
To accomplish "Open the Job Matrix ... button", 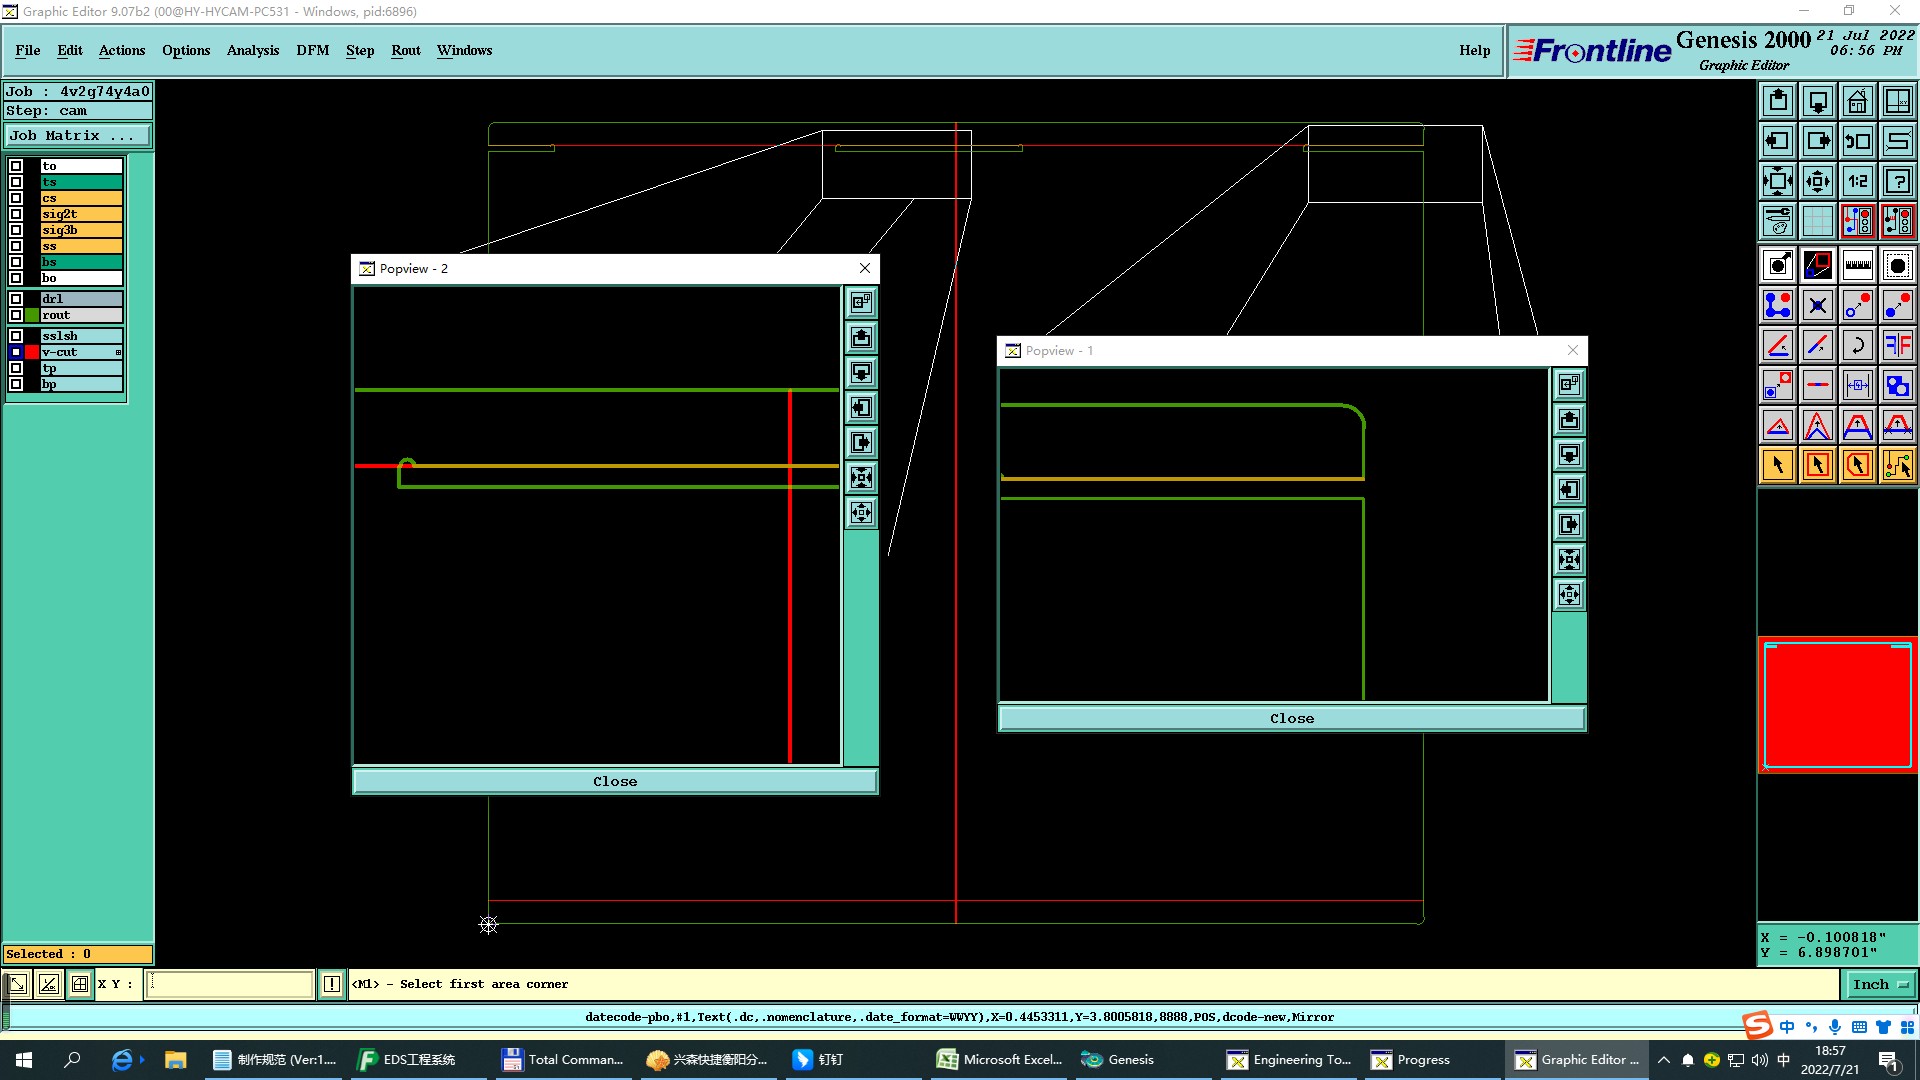I will click(x=78, y=136).
